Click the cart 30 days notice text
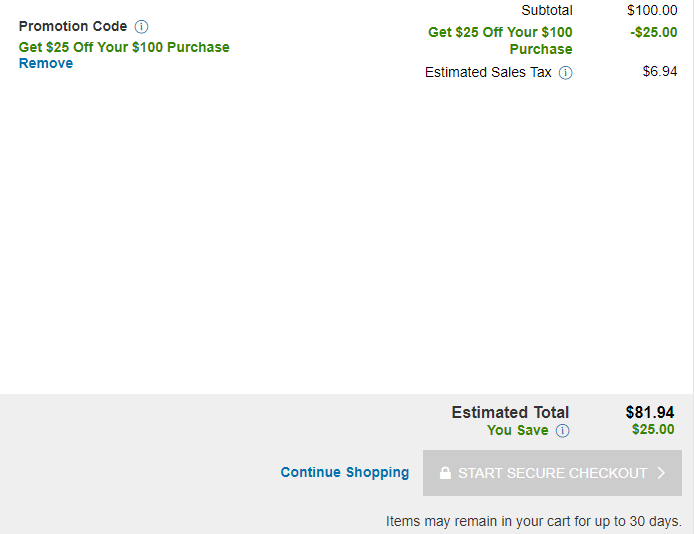The image size is (694, 534). (x=533, y=521)
